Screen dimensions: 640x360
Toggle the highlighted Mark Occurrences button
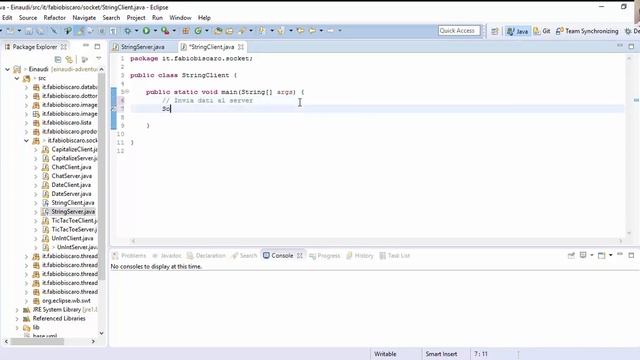(x=80, y=31)
